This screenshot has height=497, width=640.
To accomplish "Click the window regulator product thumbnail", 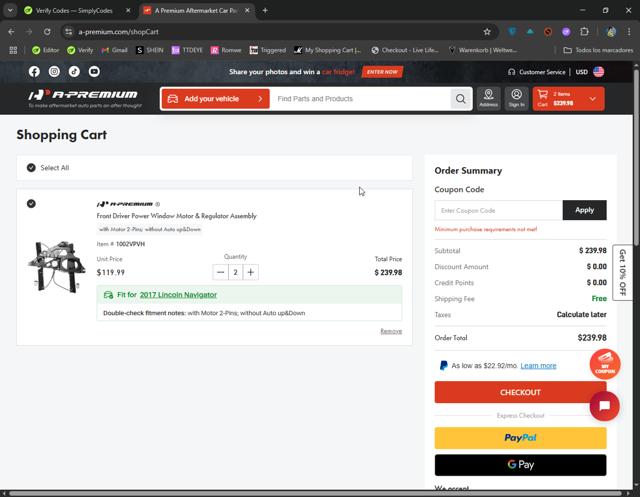I will point(56,266).
